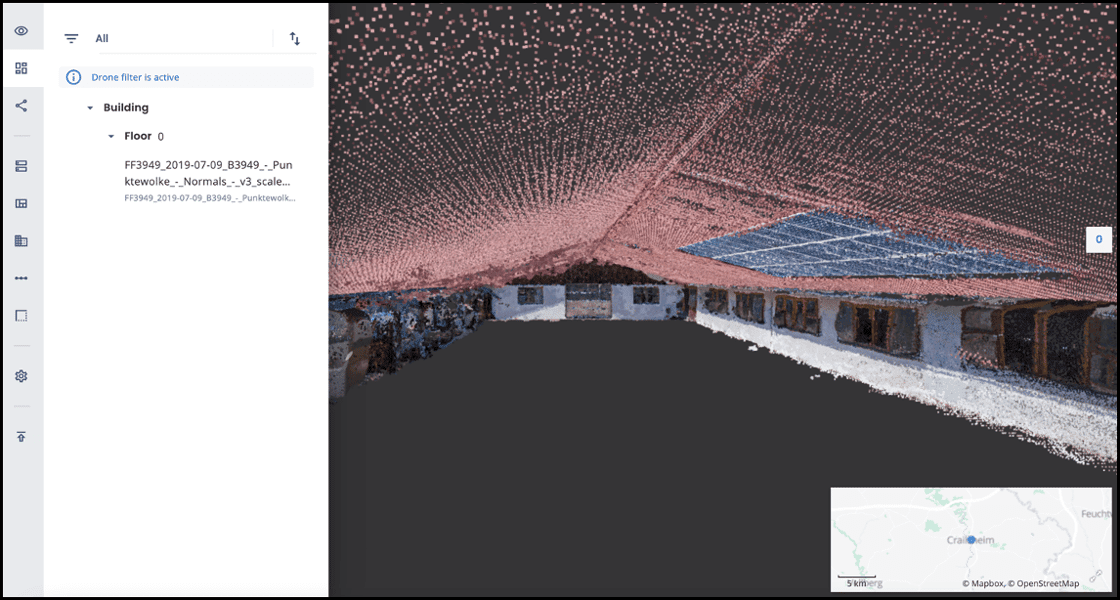Click the info icon in drone filter banner
The height and width of the screenshot is (600, 1120).
point(73,77)
